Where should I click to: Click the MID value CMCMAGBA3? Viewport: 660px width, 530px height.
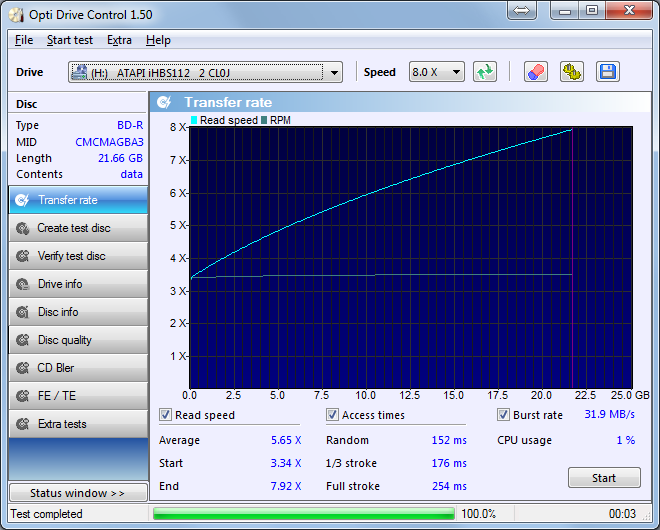[x=109, y=142]
